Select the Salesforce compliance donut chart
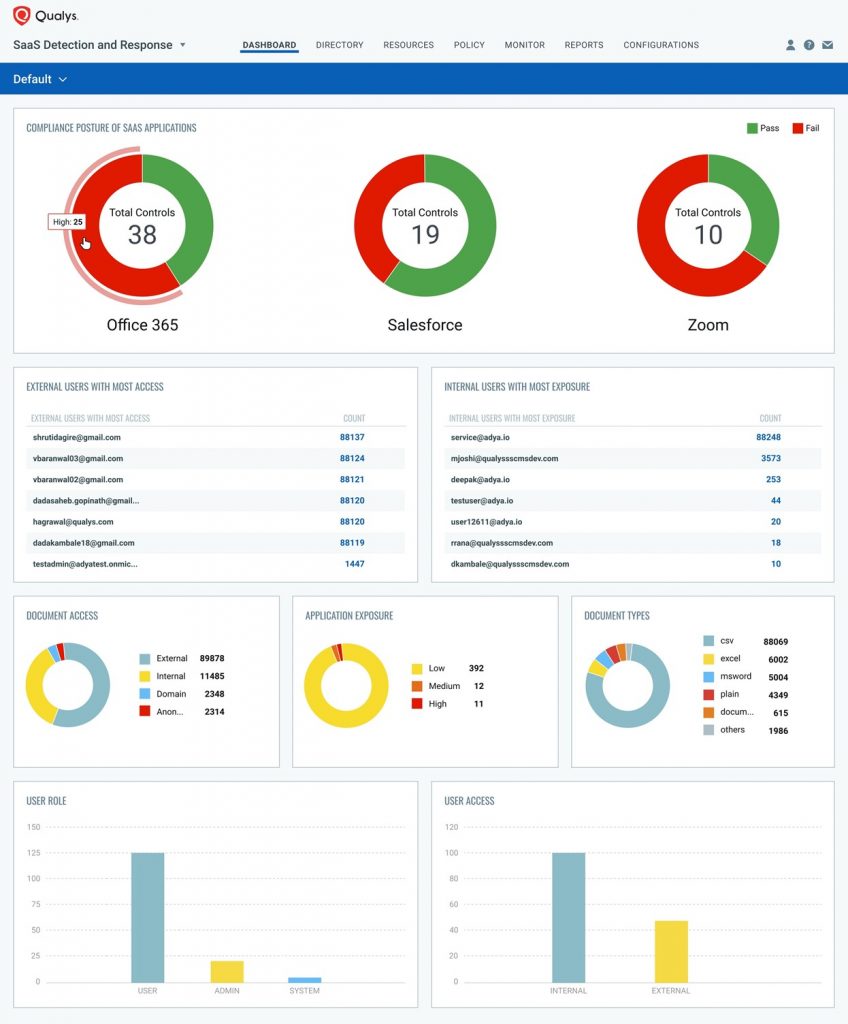 click(x=425, y=226)
